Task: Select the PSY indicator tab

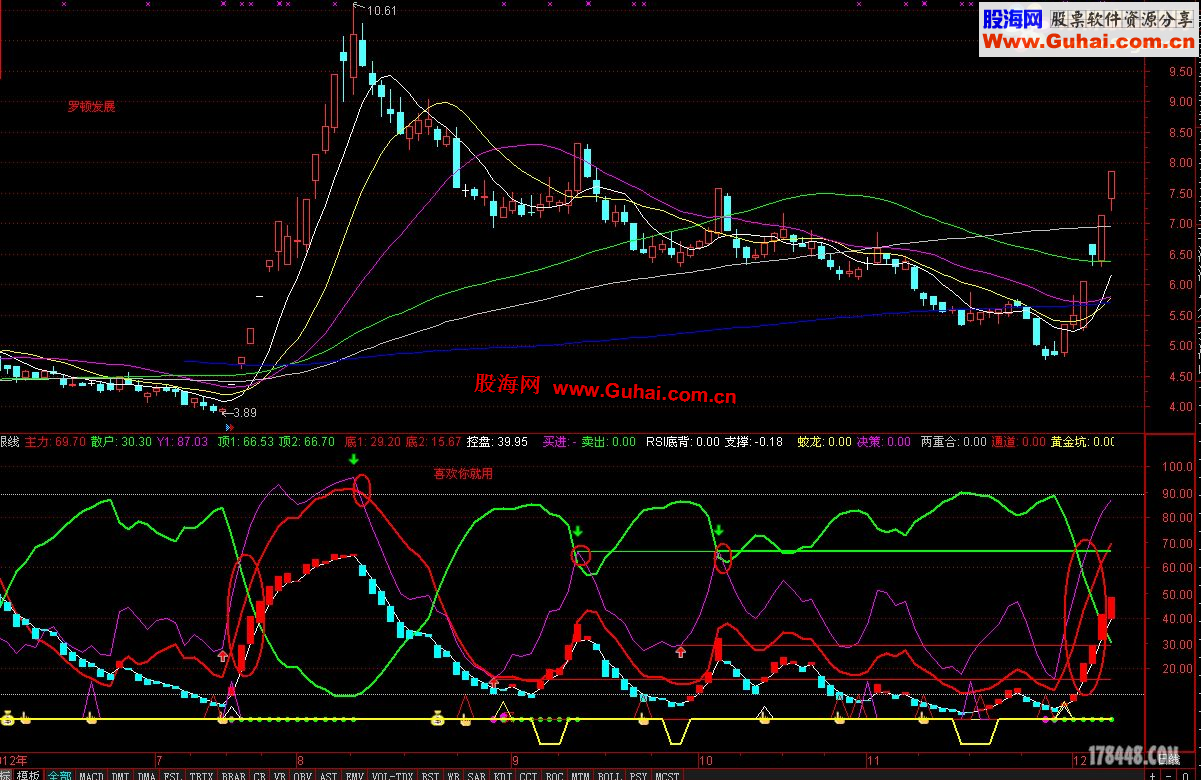Action: tap(638, 775)
